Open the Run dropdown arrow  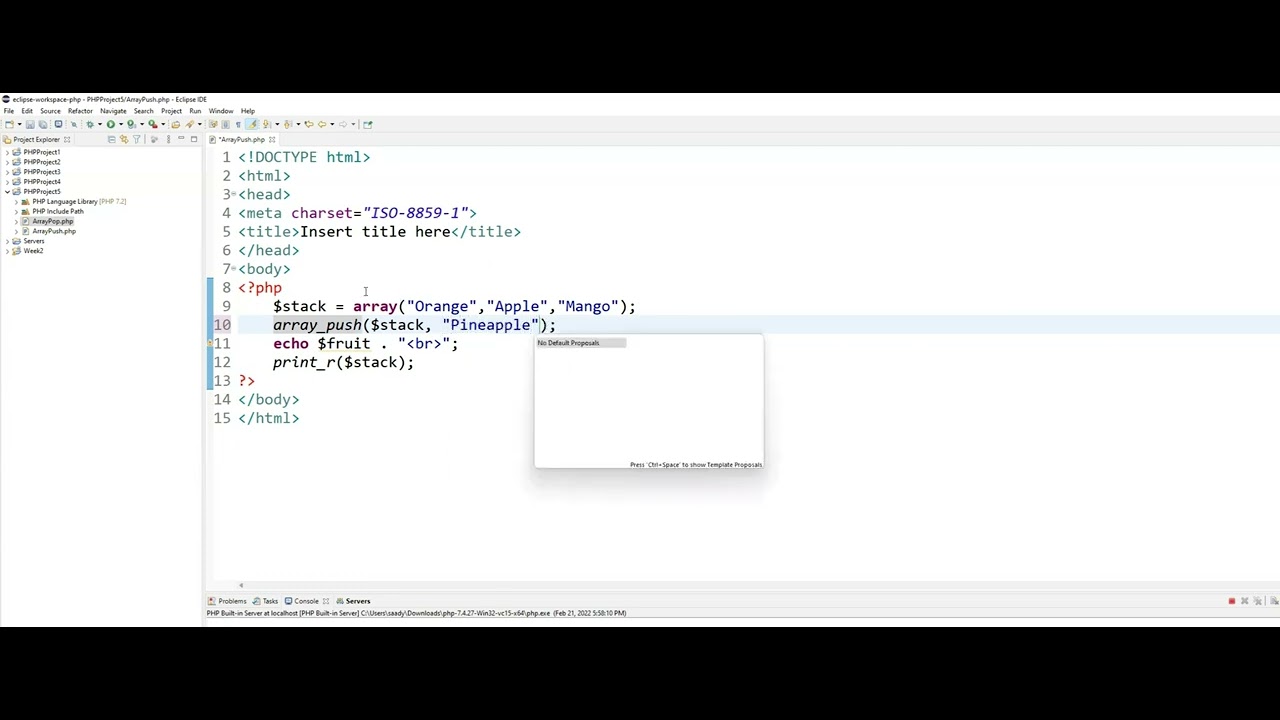[x=121, y=124]
